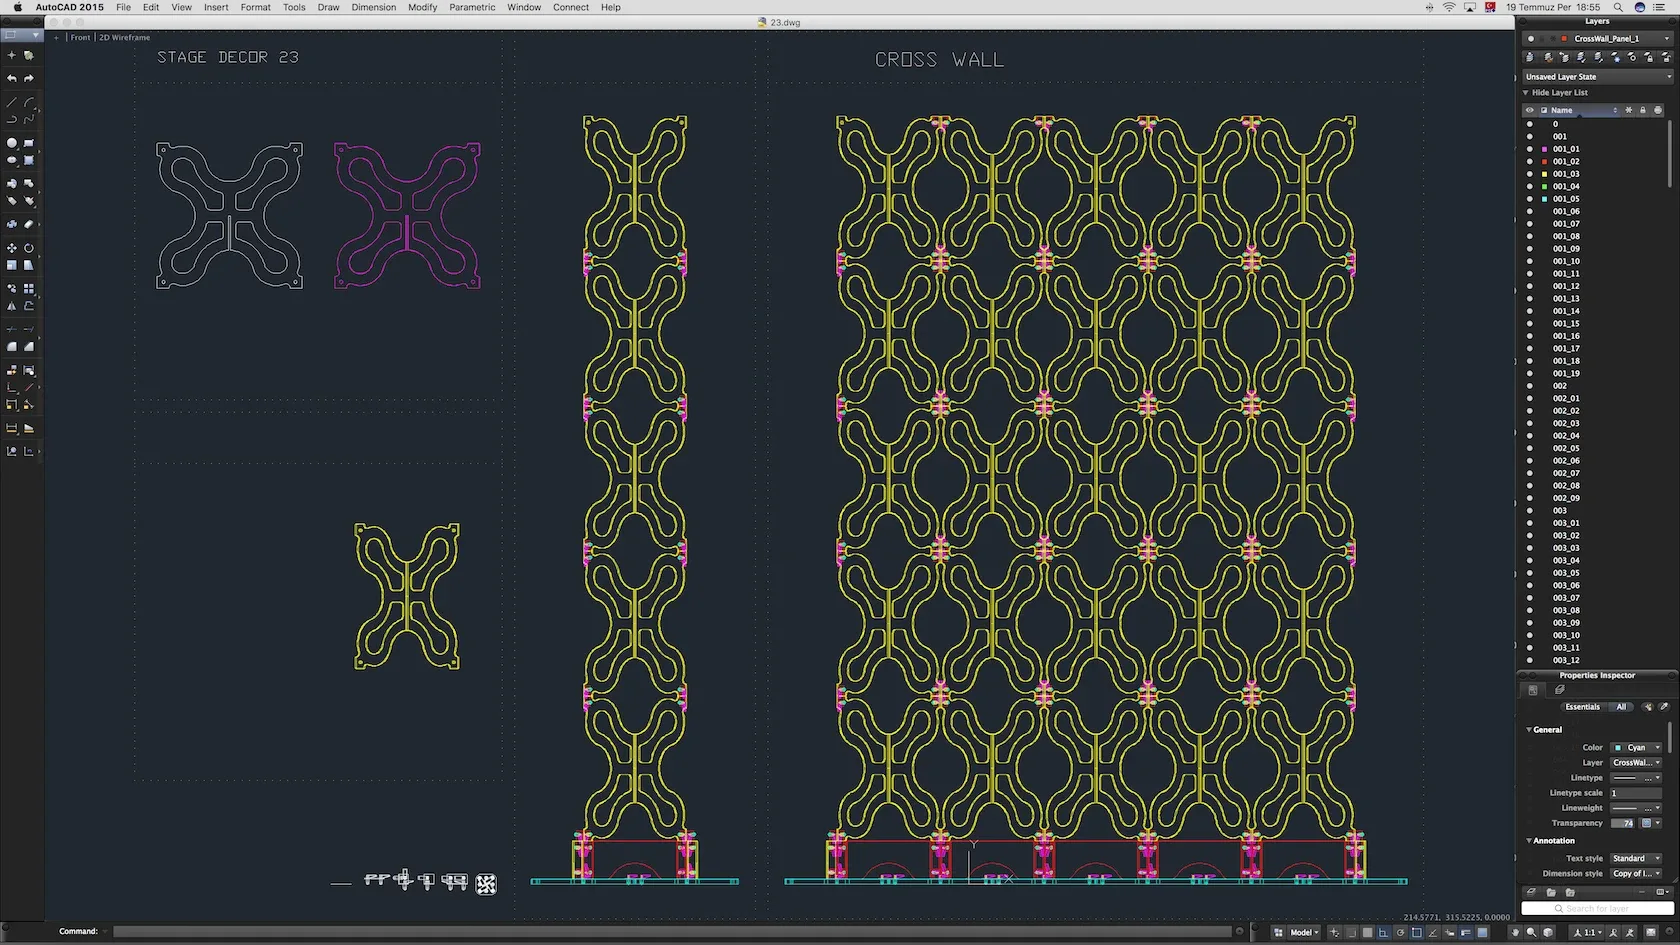Click the lock column header in layer list
This screenshot has width=1680, height=945.
pyautogui.click(x=1642, y=110)
